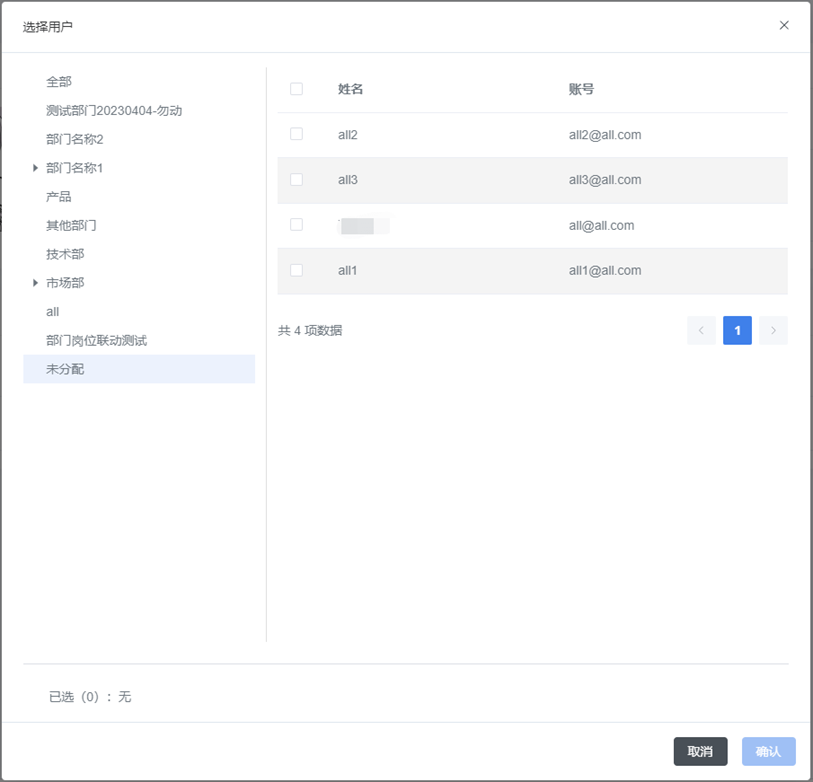Select 其他部门 department
The image size is (813, 782).
[x=71, y=225]
